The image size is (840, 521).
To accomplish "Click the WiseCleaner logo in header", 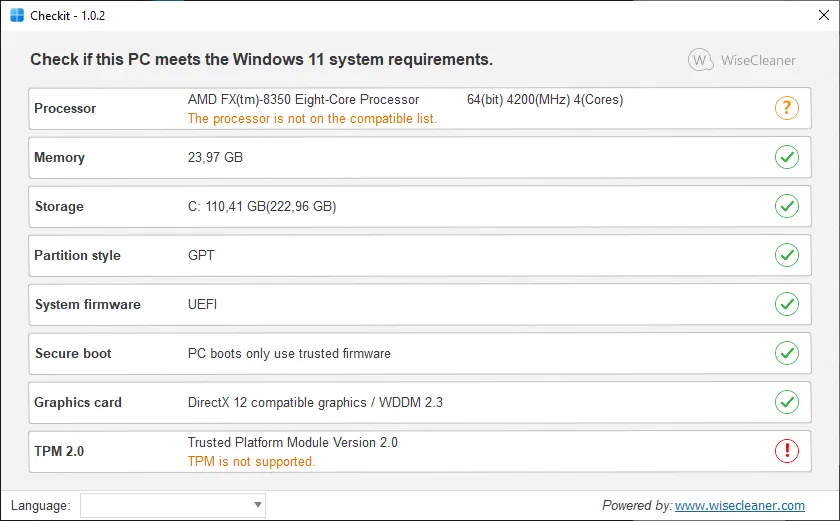I will pos(742,60).
